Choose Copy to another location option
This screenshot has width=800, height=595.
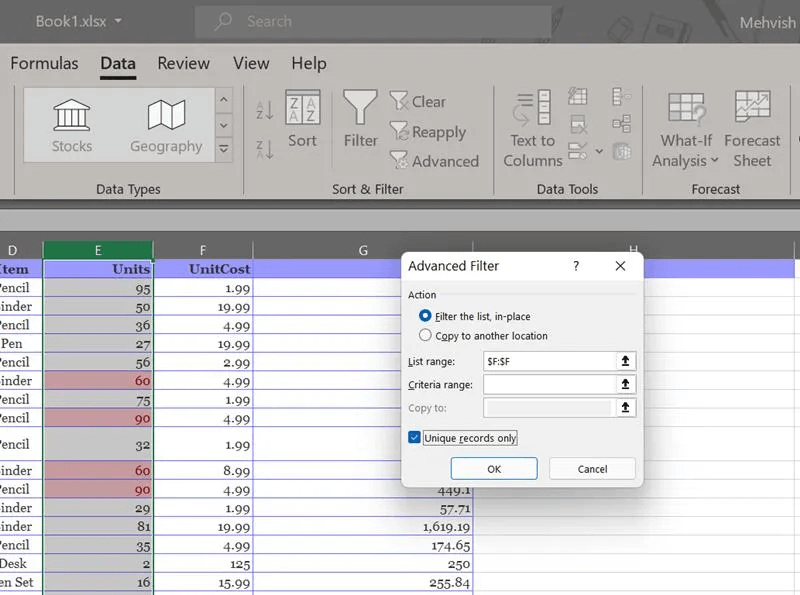[426, 336]
